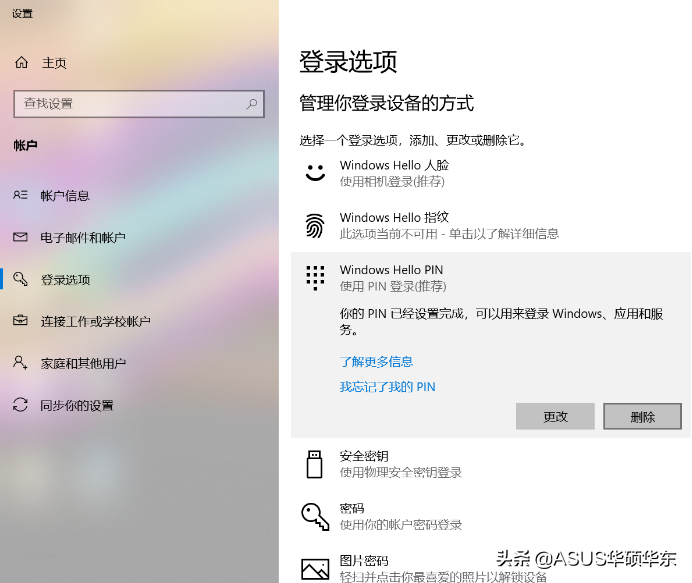Click the PIN keypad dots icon
This screenshot has height=583, width=692.
click(x=315, y=278)
